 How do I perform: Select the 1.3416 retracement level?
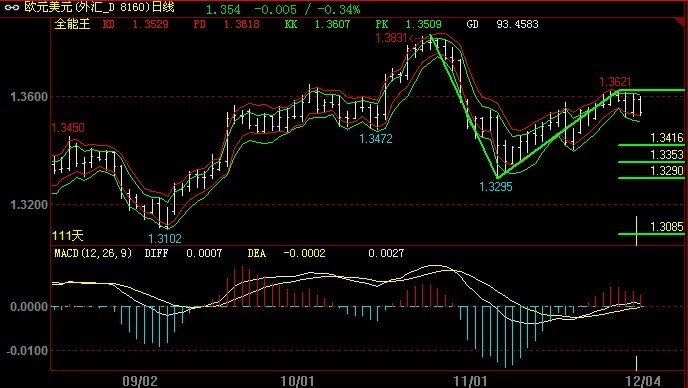(666, 138)
